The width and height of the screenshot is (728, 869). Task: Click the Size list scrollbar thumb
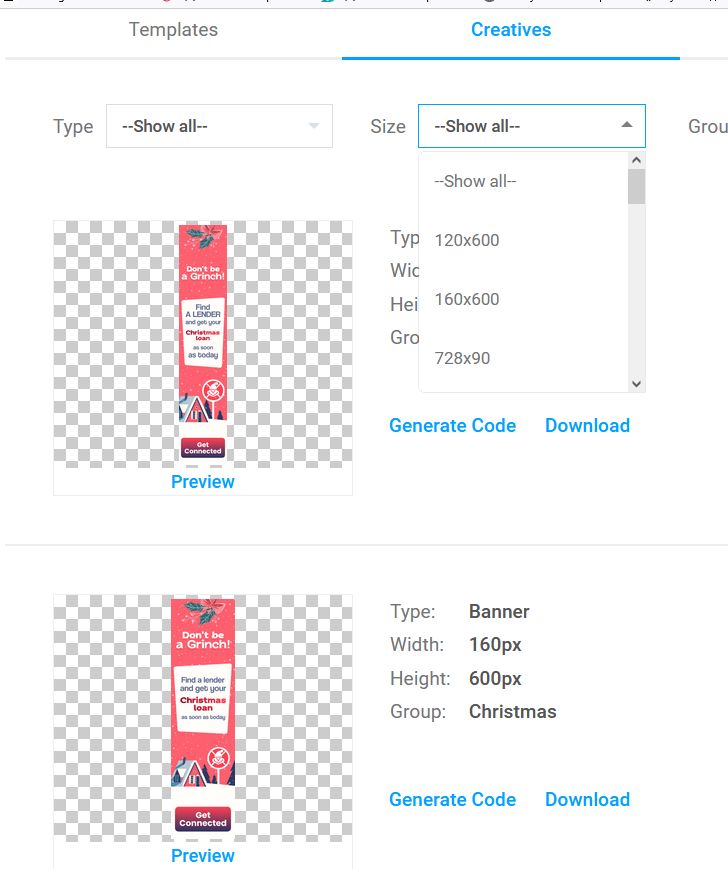(637, 187)
